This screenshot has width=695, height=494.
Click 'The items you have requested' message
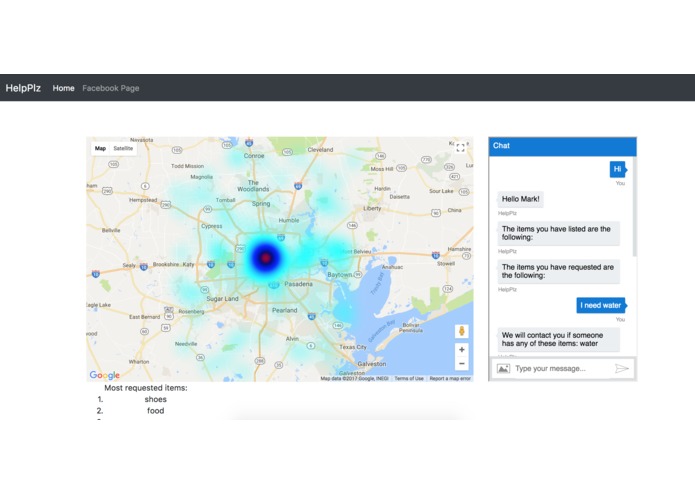click(x=558, y=271)
